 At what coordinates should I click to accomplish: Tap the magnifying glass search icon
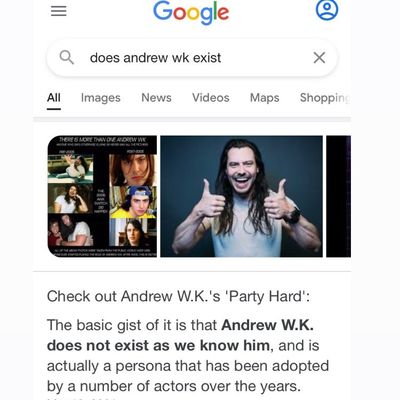tap(67, 57)
